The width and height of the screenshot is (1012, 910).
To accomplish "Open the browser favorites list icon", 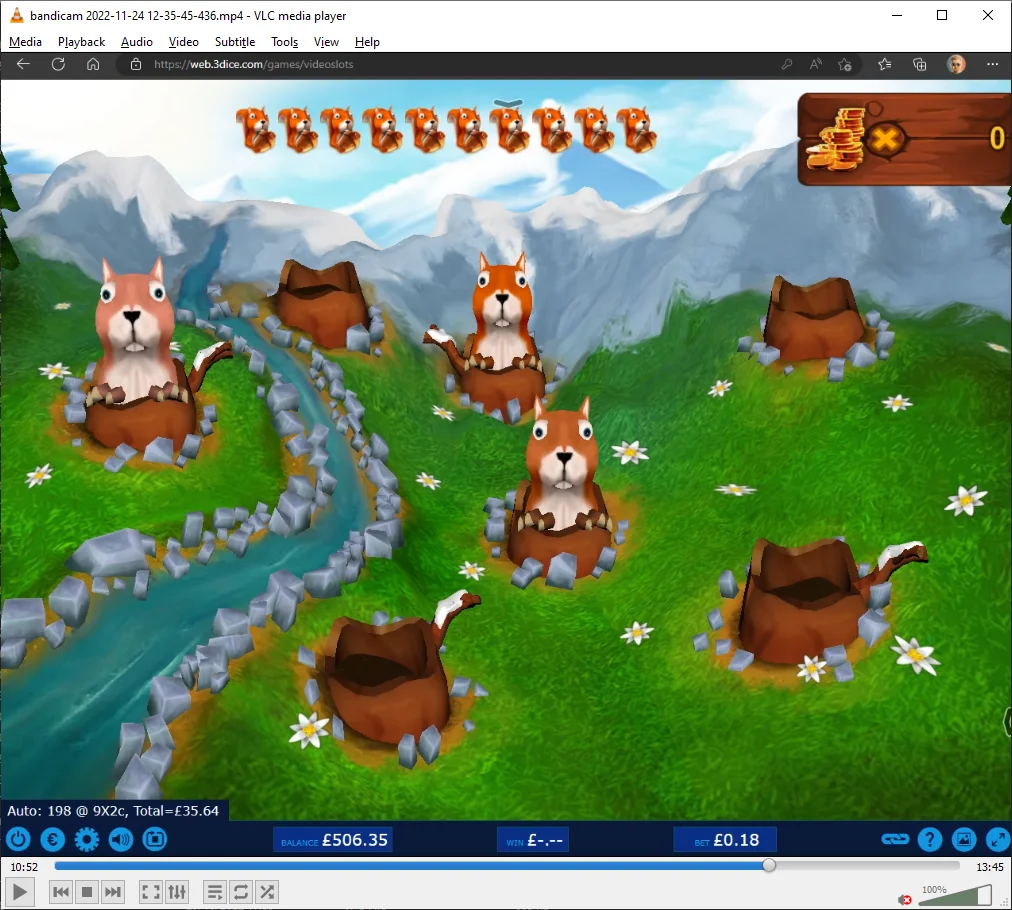I will [885, 64].
